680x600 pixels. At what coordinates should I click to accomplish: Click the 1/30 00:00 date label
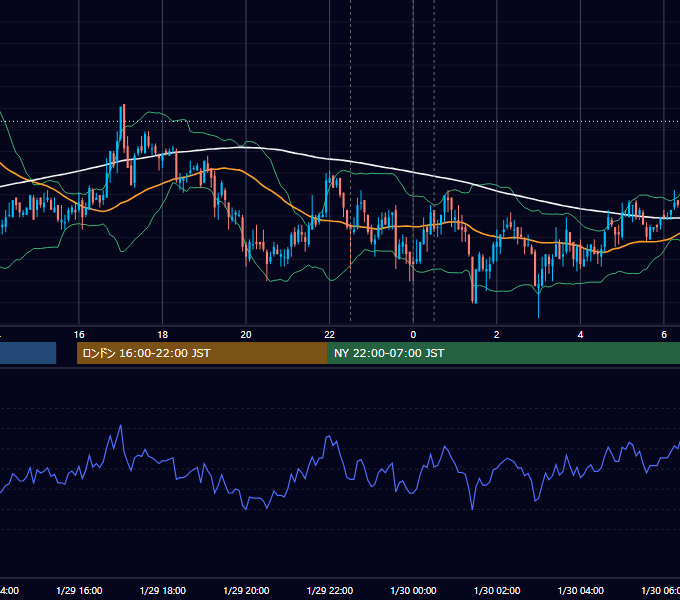tap(413, 590)
